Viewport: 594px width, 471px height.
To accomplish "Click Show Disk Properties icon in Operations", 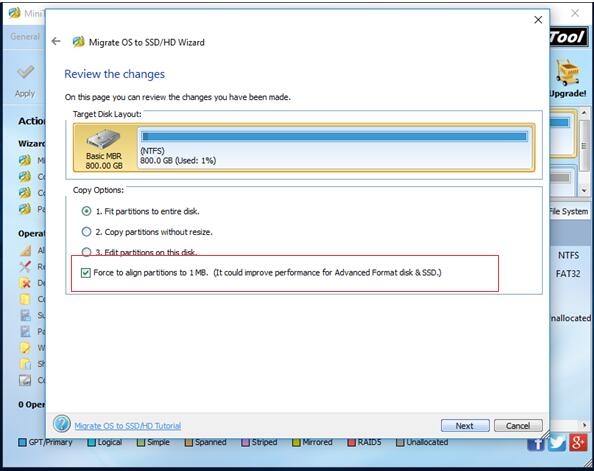I will click(x=25, y=364).
